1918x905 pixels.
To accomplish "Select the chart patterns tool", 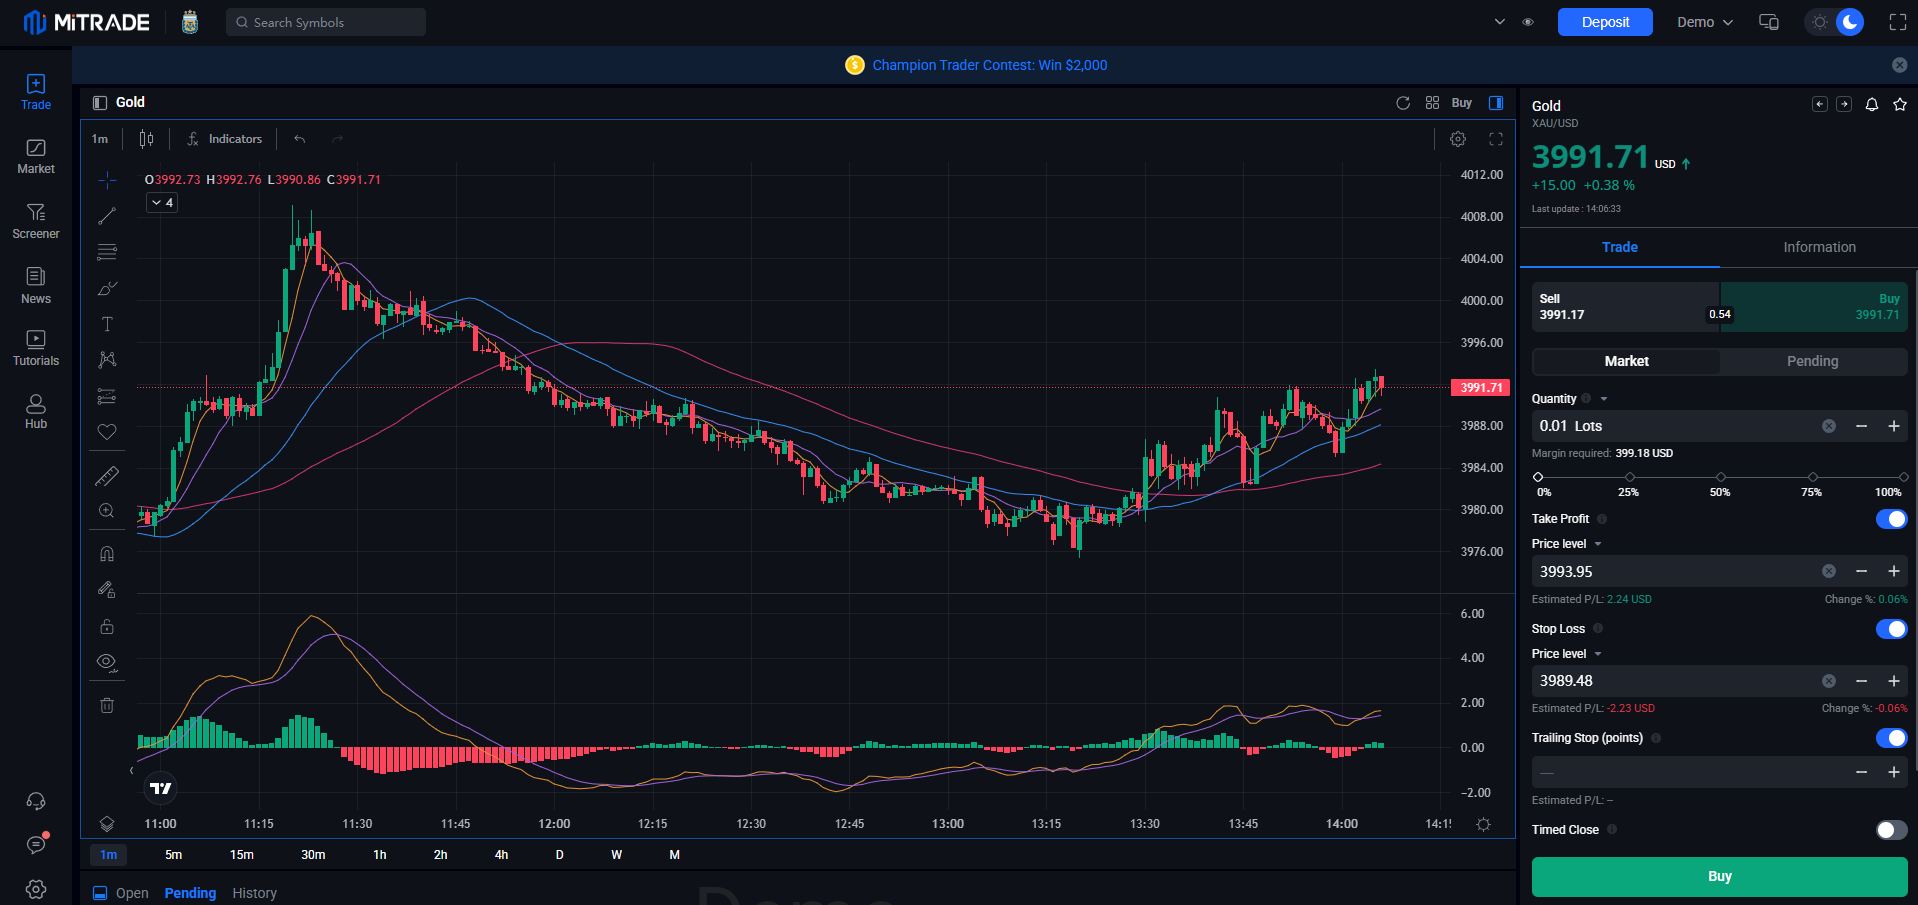I will point(107,360).
